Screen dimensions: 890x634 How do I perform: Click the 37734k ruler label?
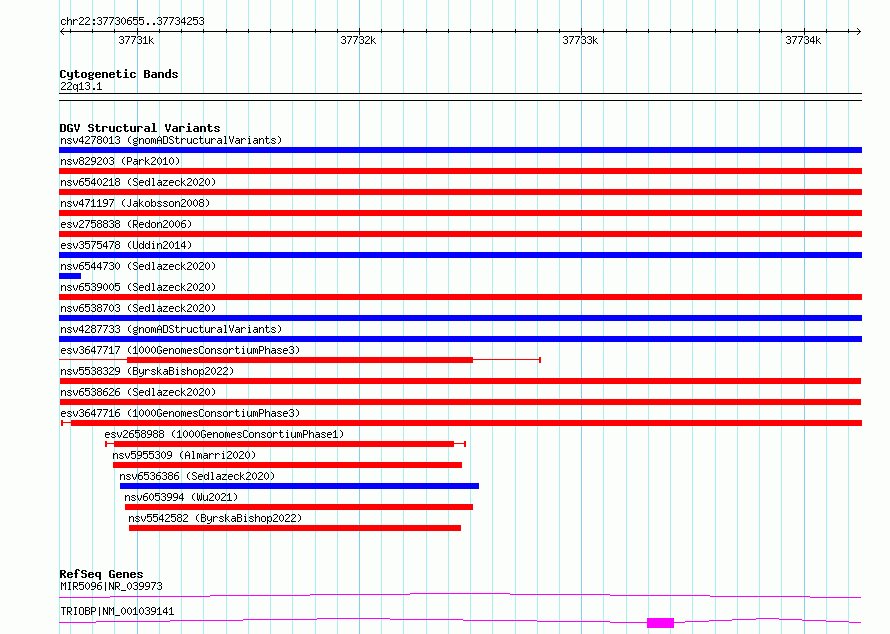[803, 40]
